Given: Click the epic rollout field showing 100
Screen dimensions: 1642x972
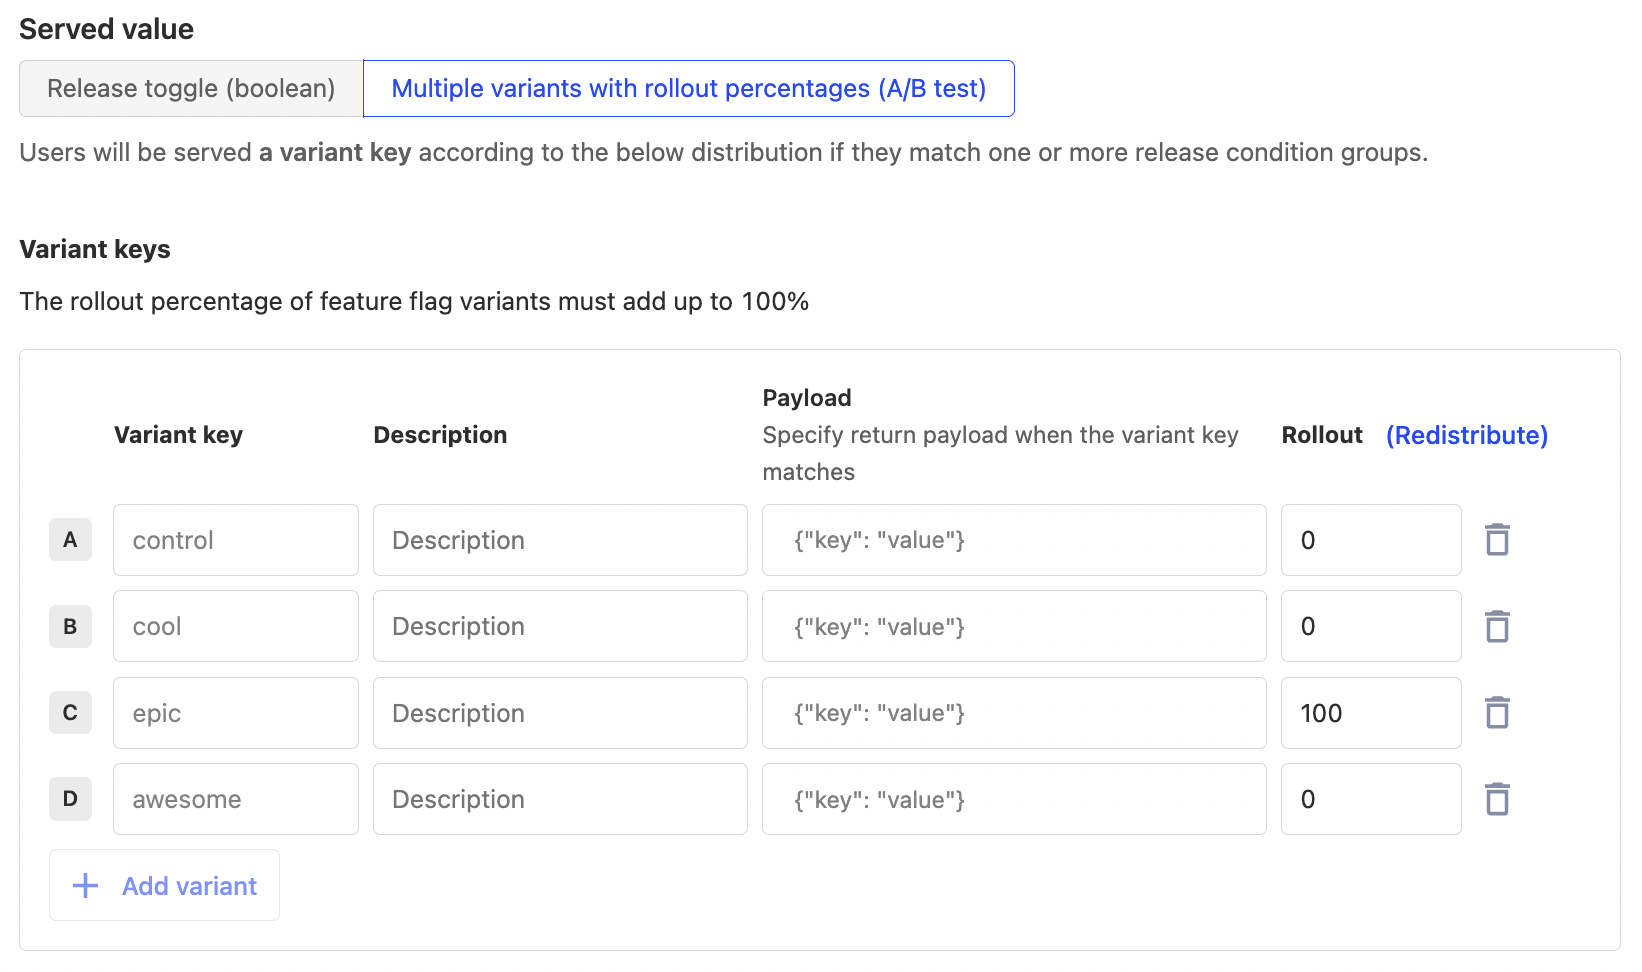Looking at the screenshot, I should (x=1370, y=713).
